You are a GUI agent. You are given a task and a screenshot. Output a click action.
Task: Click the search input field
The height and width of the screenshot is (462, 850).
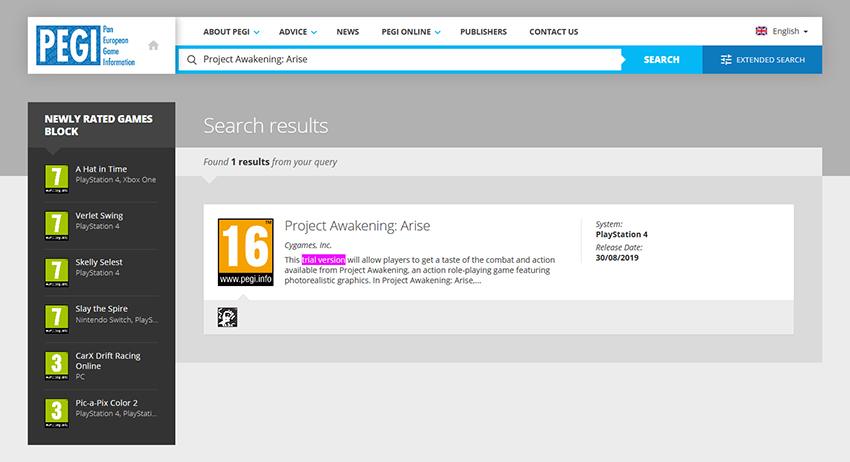pyautogui.click(x=400, y=60)
